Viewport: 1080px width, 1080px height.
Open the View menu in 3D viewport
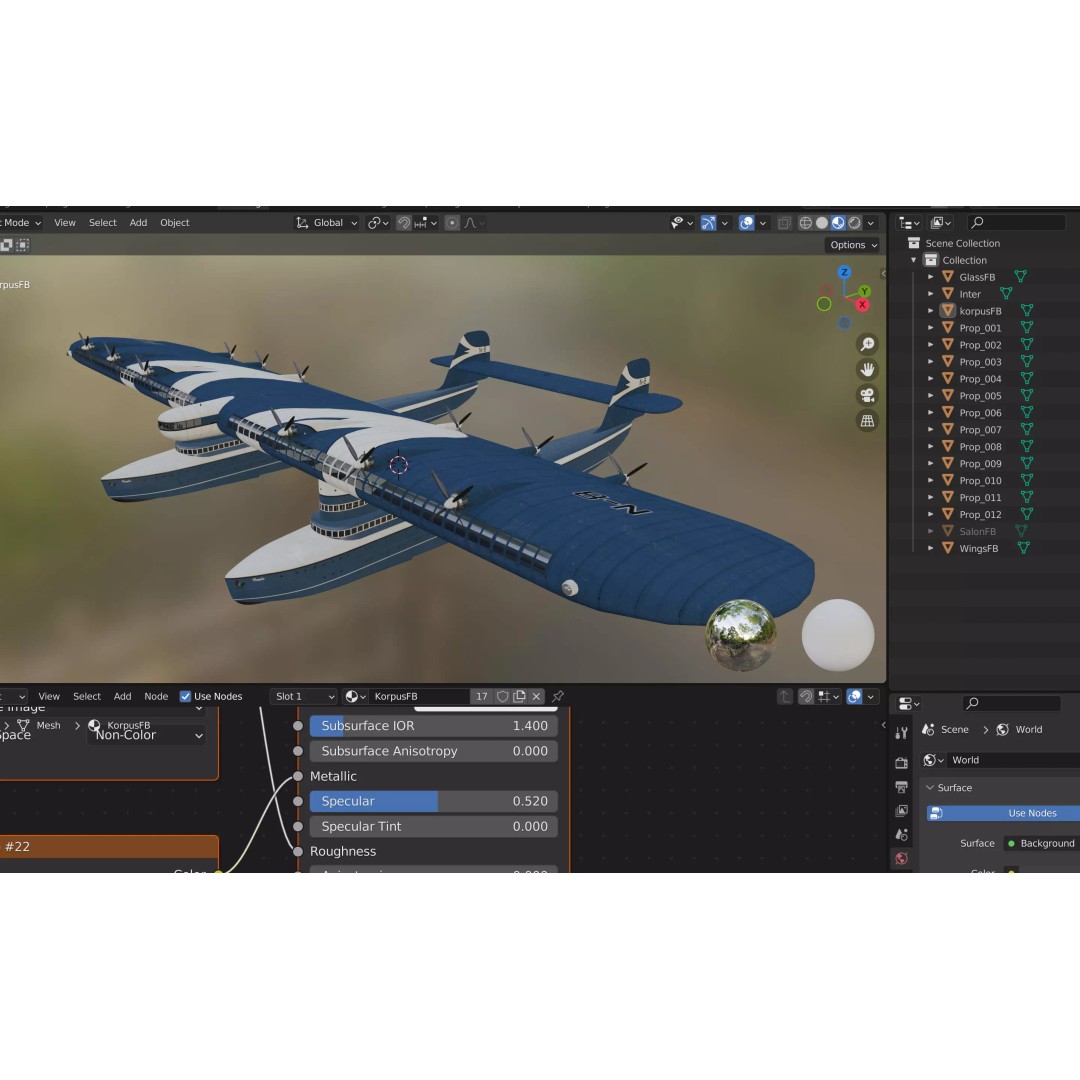click(x=65, y=222)
